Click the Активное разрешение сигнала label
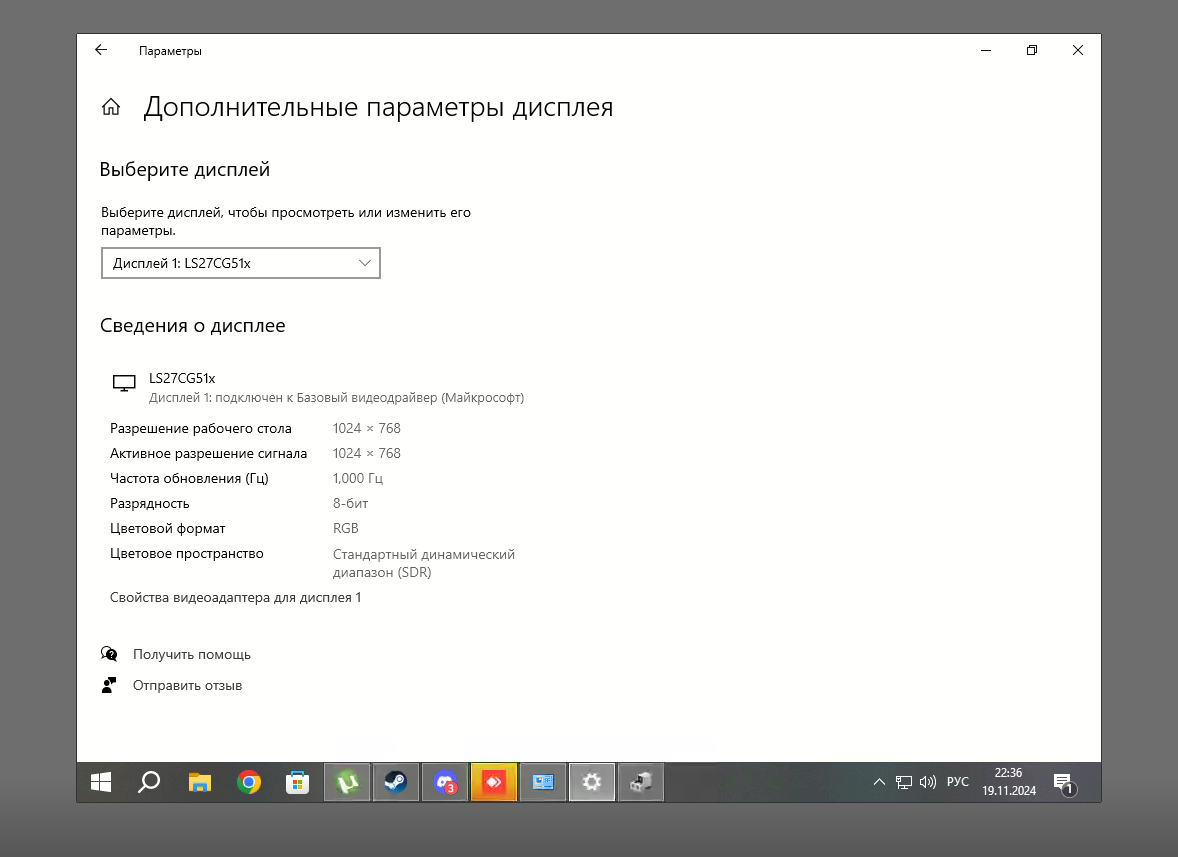Viewport: 1178px width, 857px height. point(208,454)
